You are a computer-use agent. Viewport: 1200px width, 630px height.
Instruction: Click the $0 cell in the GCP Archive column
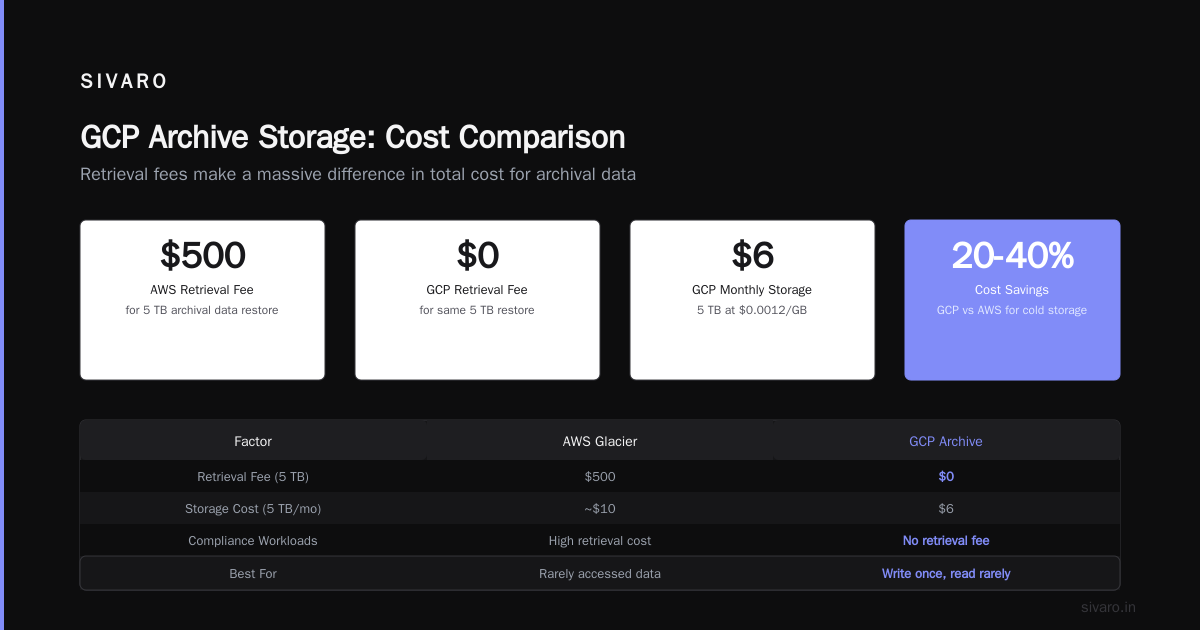click(x=946, y=476)
